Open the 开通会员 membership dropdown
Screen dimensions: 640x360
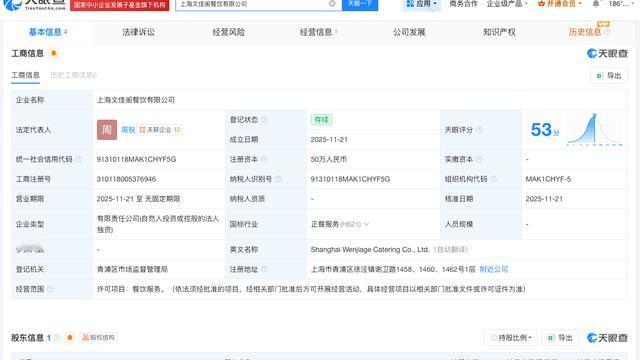point(560,4)
